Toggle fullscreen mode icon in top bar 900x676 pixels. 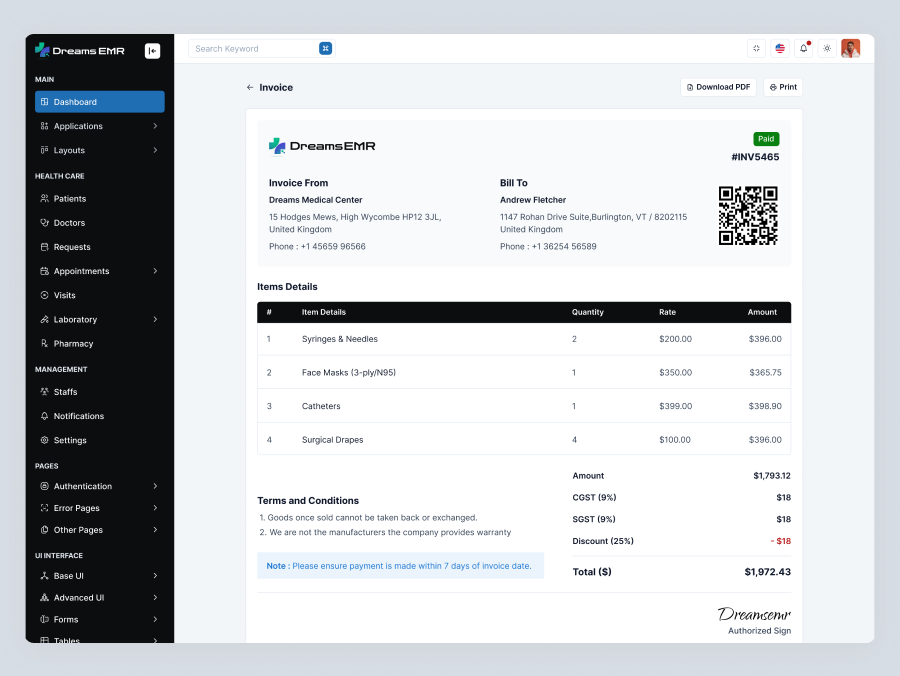(757, 48)
